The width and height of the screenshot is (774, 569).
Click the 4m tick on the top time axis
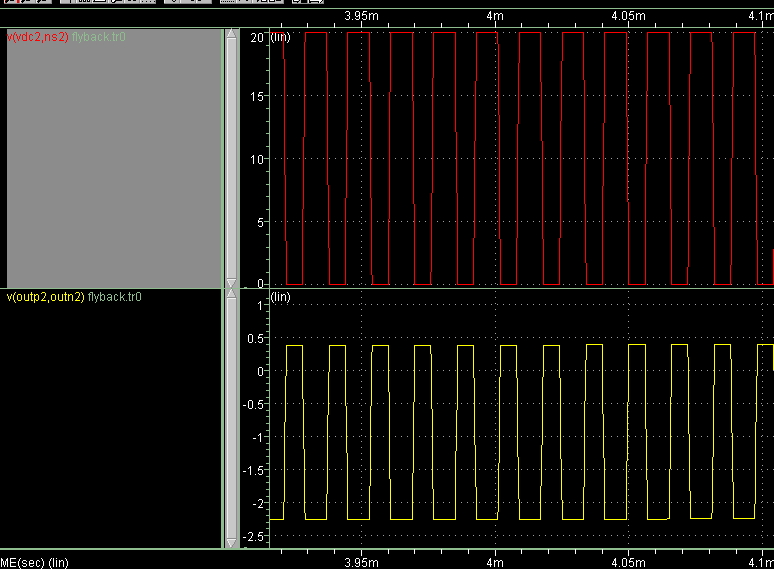coord(494,16)
